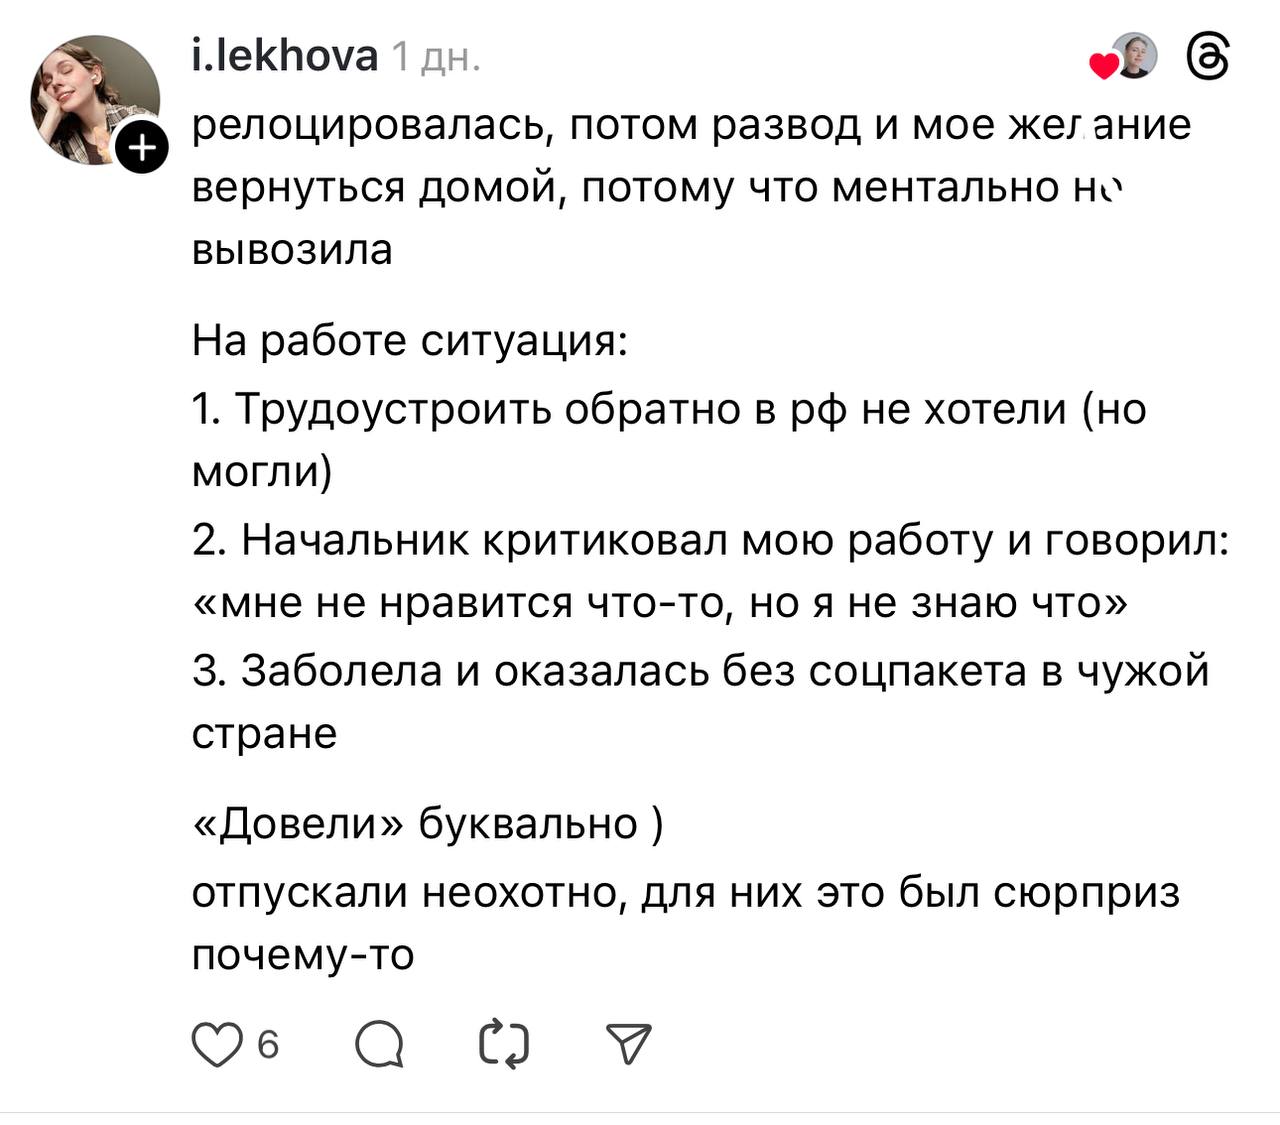Share the post via paper plane icon

point(629,1045)
